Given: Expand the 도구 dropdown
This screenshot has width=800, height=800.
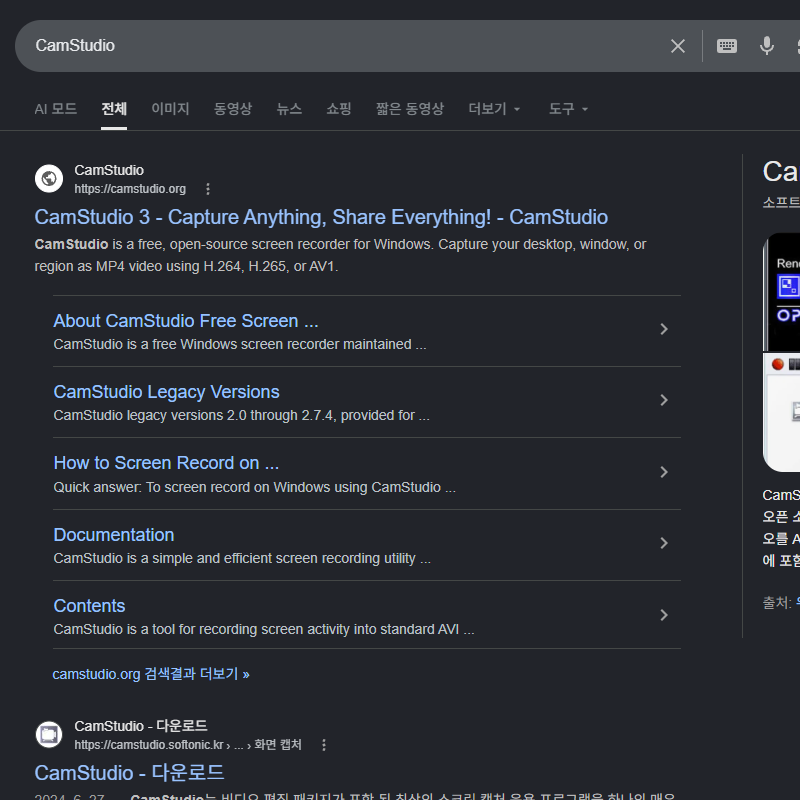Looking at the screenshot, I should pyautogui.click(x=568, y=109).
